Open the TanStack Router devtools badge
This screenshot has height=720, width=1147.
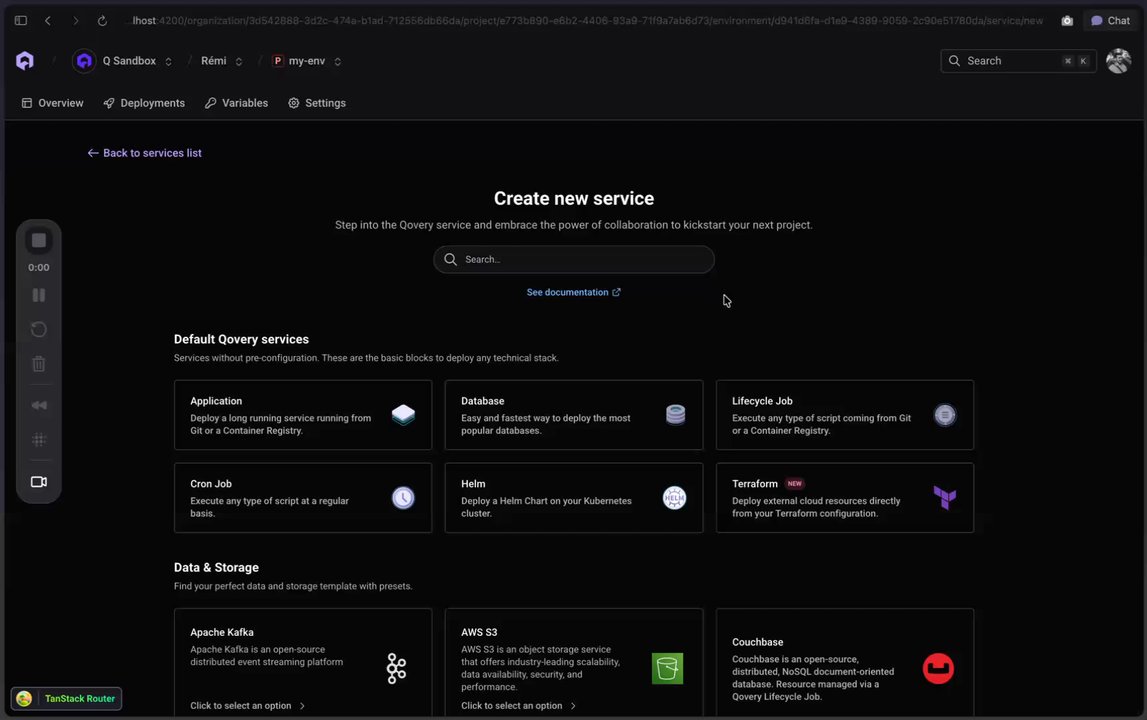point(66,699)
